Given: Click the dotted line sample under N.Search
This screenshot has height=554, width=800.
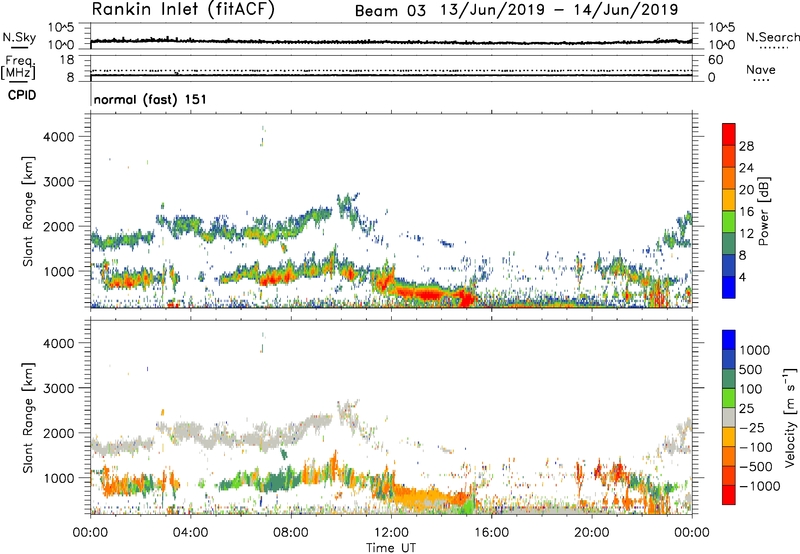Looking at the screenshot, I should point(774,48).
